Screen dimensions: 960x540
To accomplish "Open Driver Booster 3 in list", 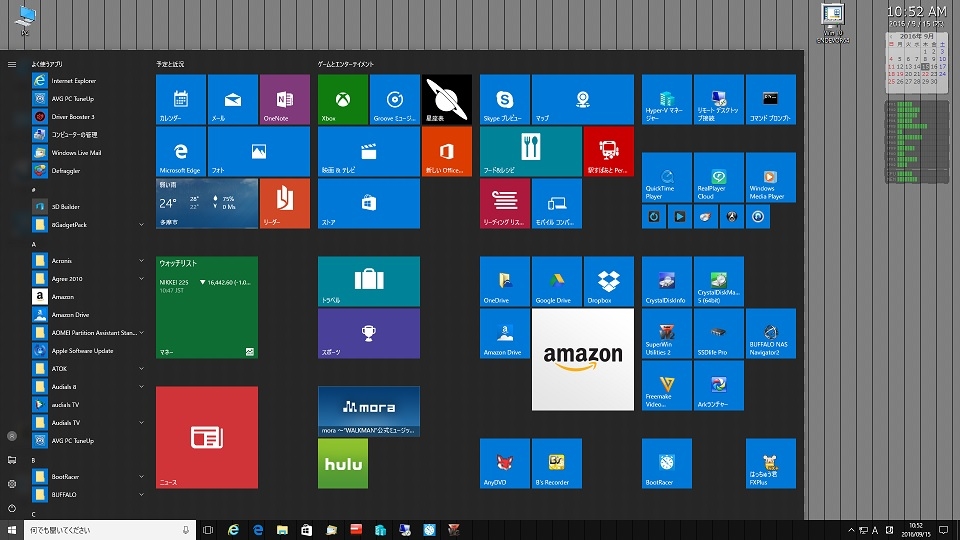I will pos(89,116).
